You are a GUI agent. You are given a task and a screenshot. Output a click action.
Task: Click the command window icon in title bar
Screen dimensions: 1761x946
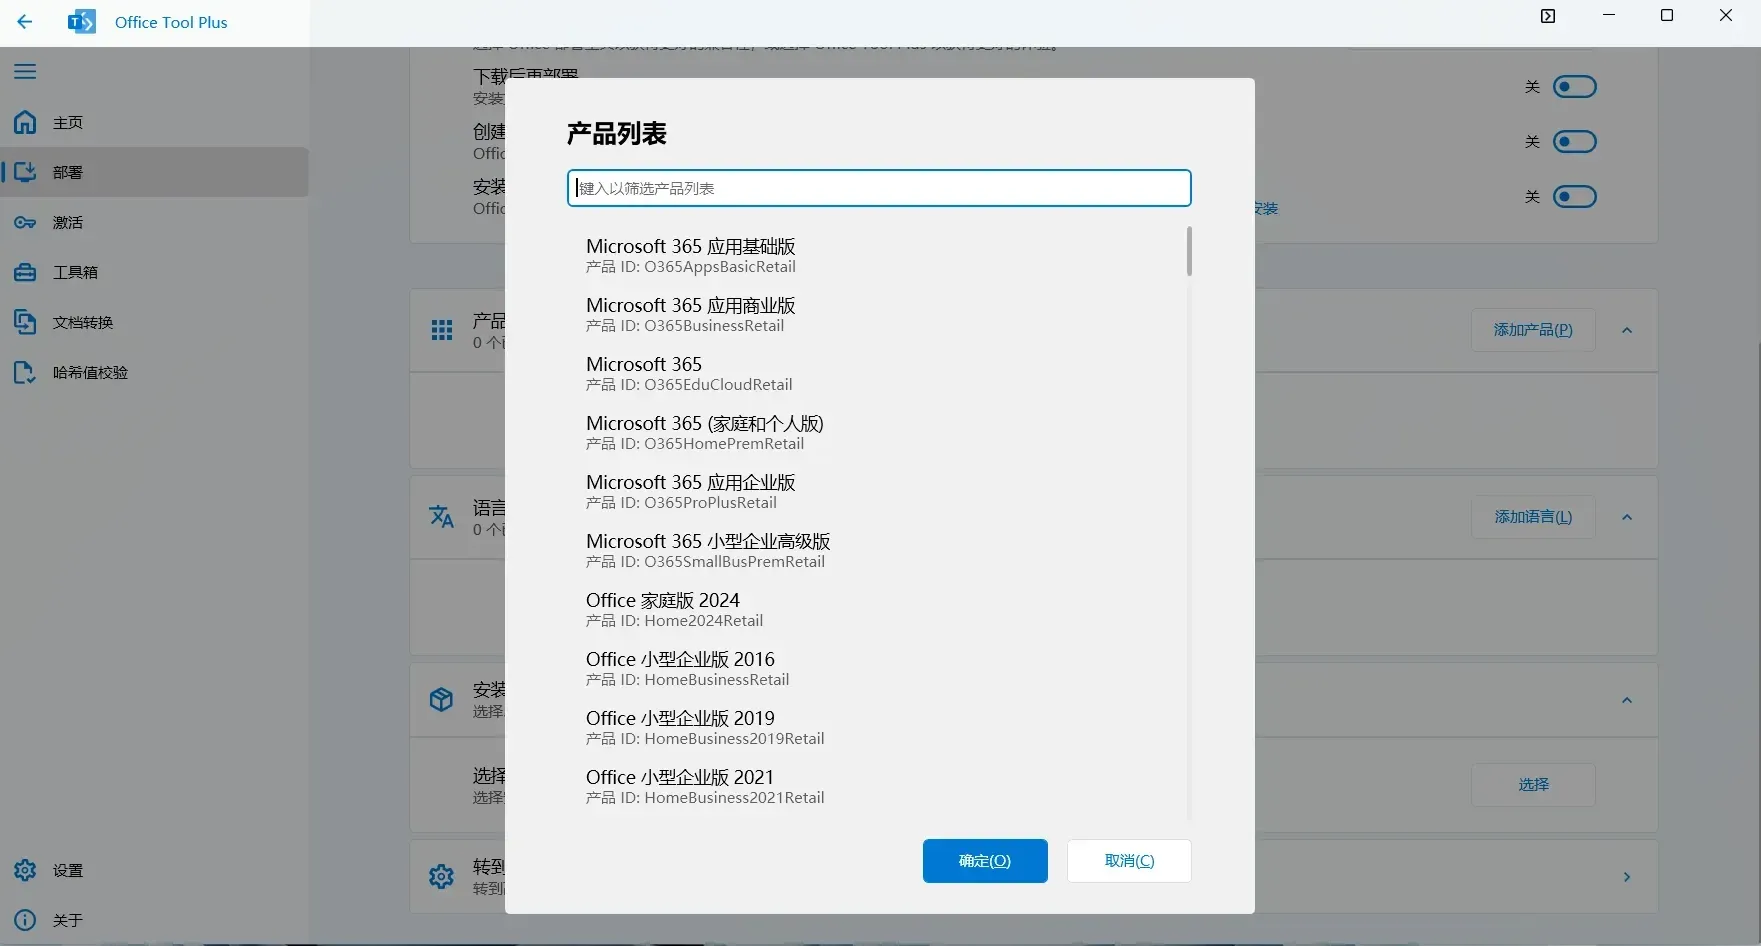(x=1548, y=16)
